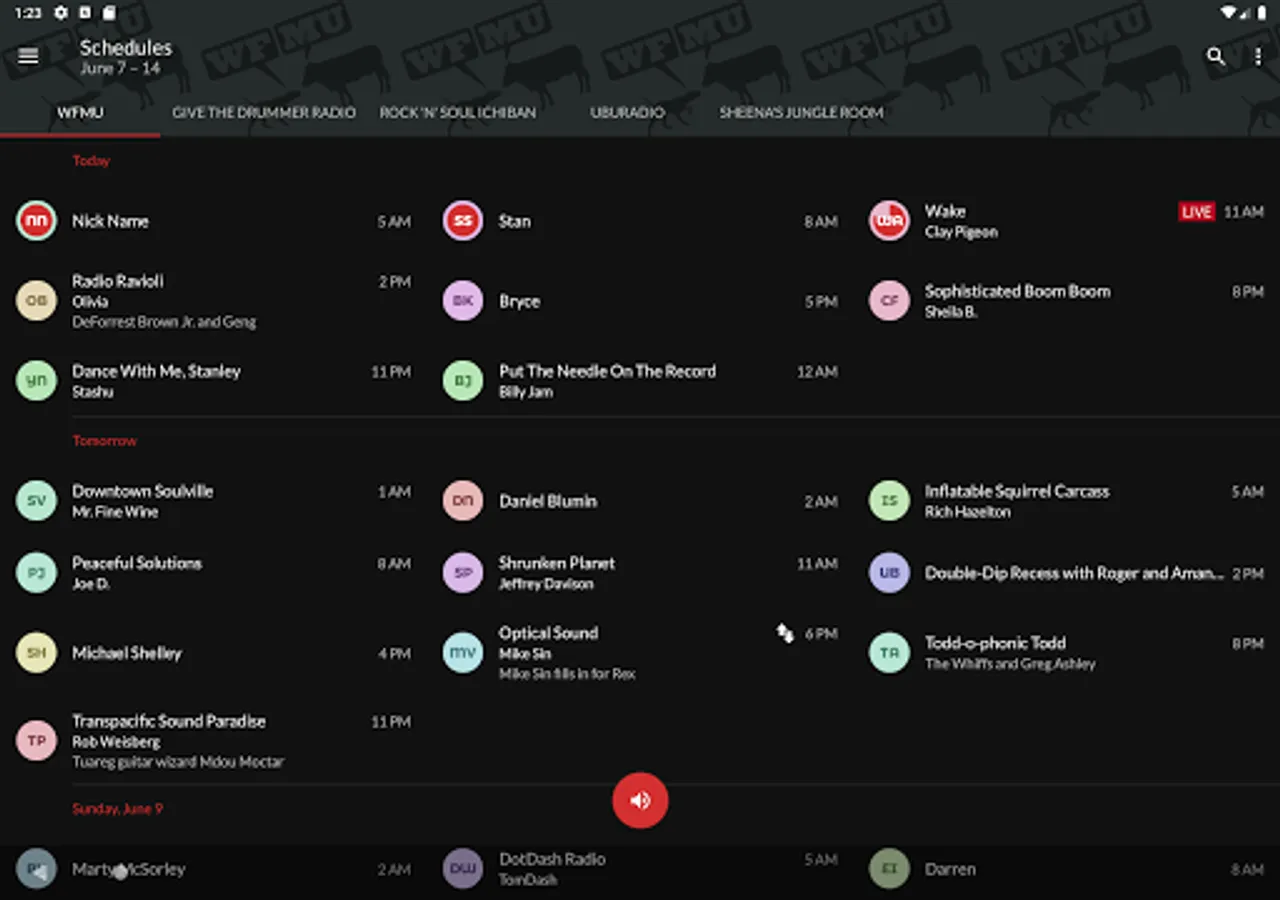Click the June 7 – 14 date range

click(x=120, y=68)
